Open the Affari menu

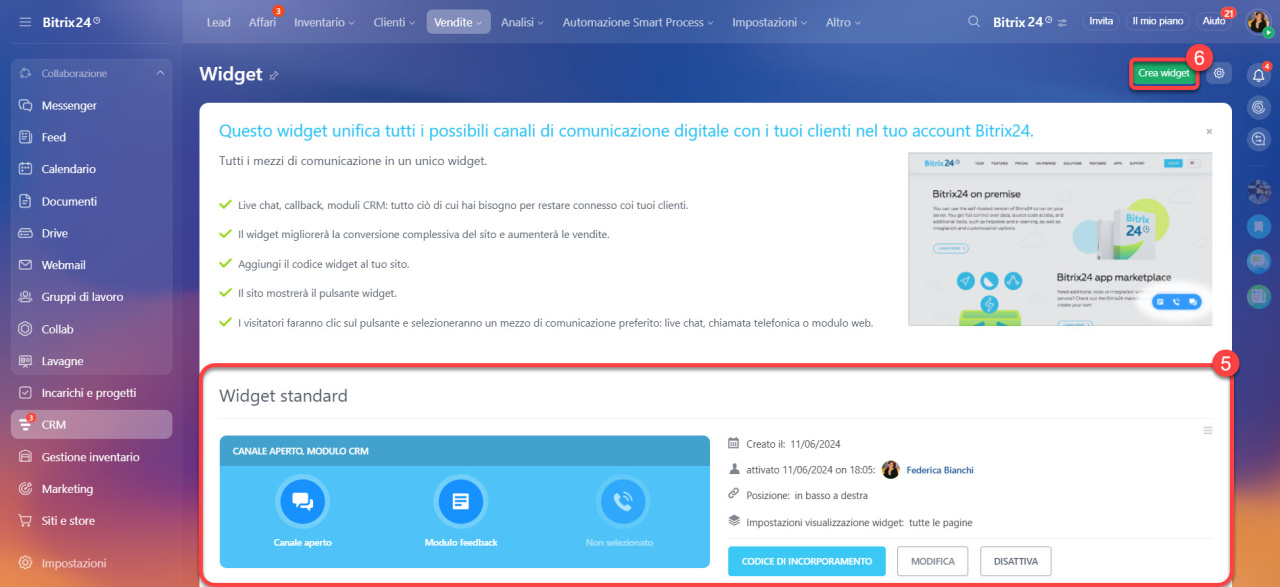point(263,21)
